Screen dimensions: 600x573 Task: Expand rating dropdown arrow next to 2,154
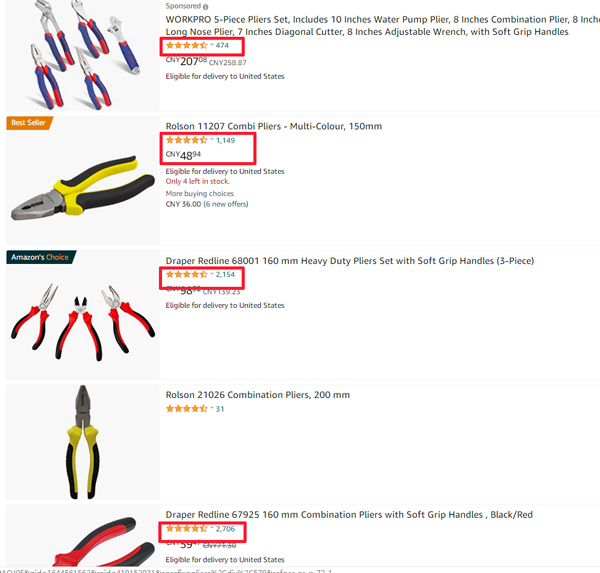212,274
